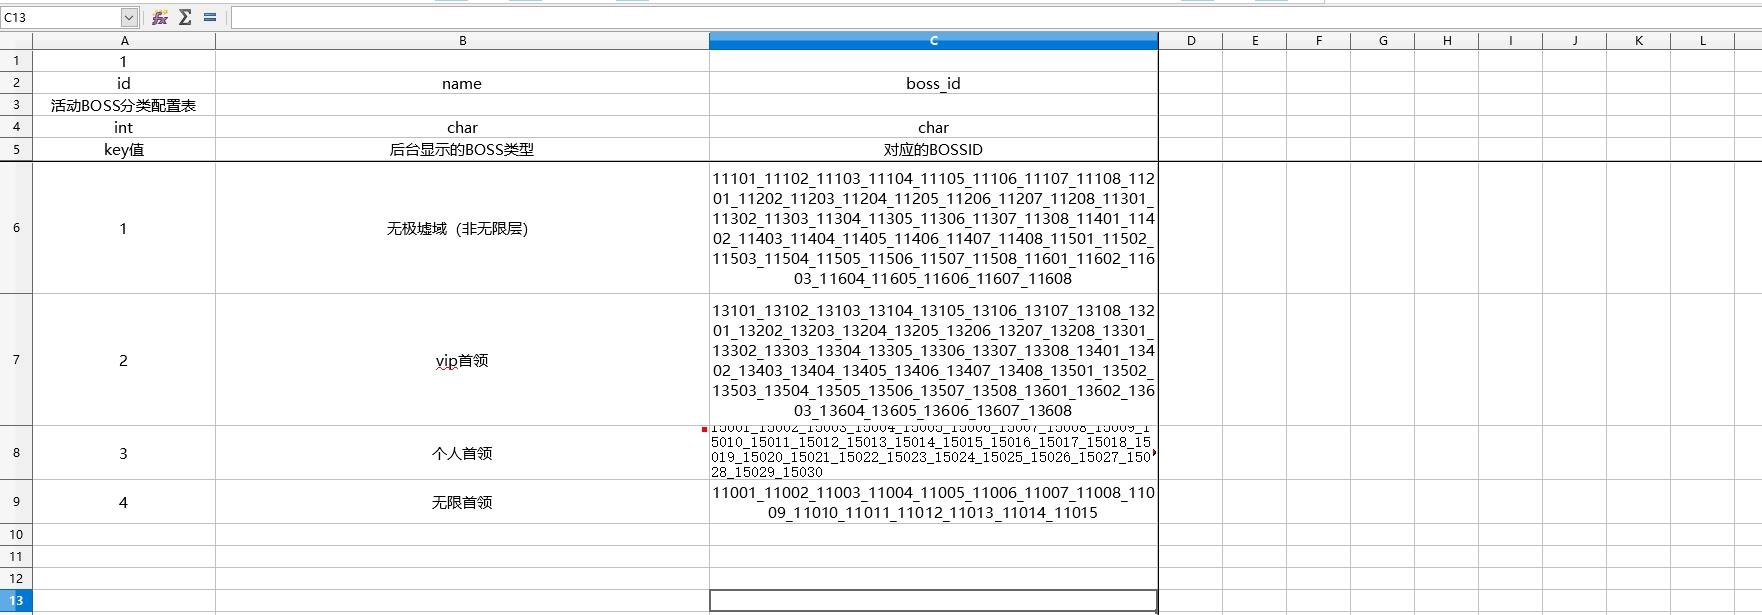Viewport: 1762px width, 615px height.
Task: Select column J header
Action: (x=1575, y=41)
